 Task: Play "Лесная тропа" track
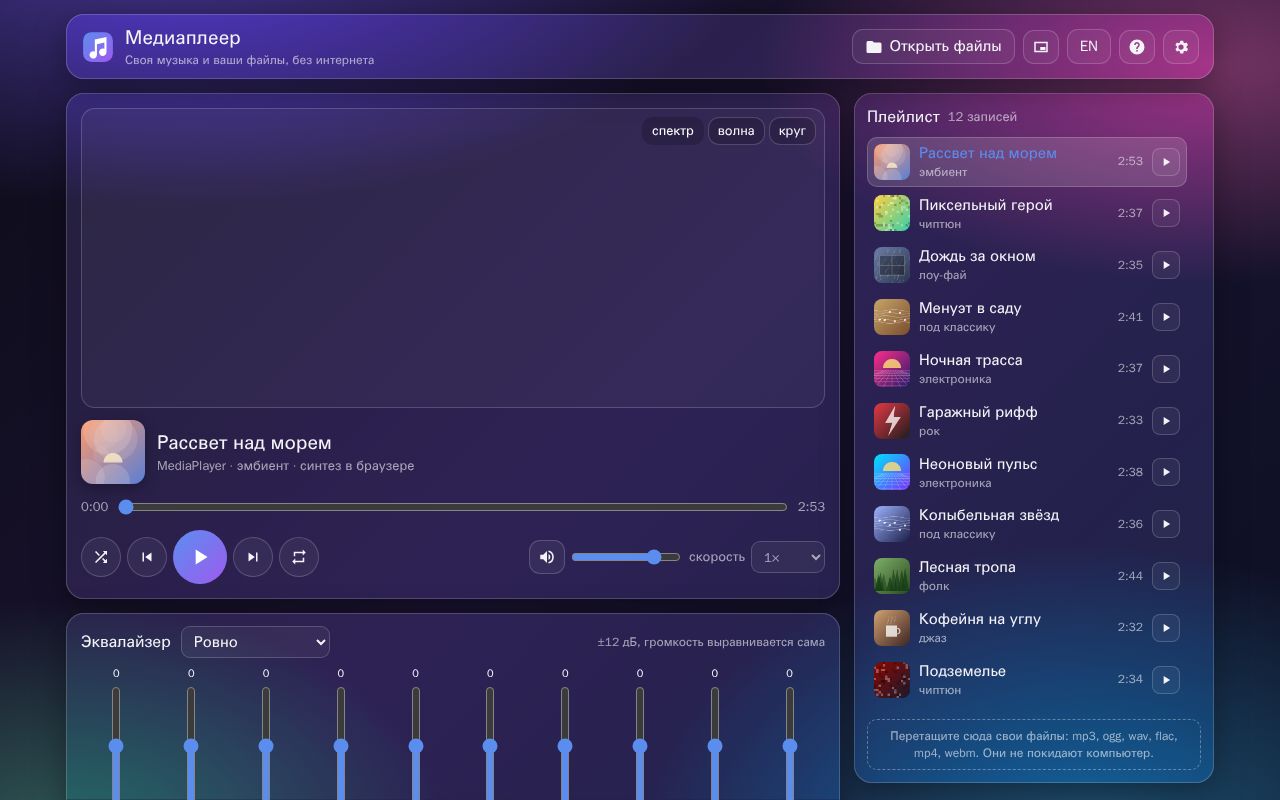(x=1166, y=576)
